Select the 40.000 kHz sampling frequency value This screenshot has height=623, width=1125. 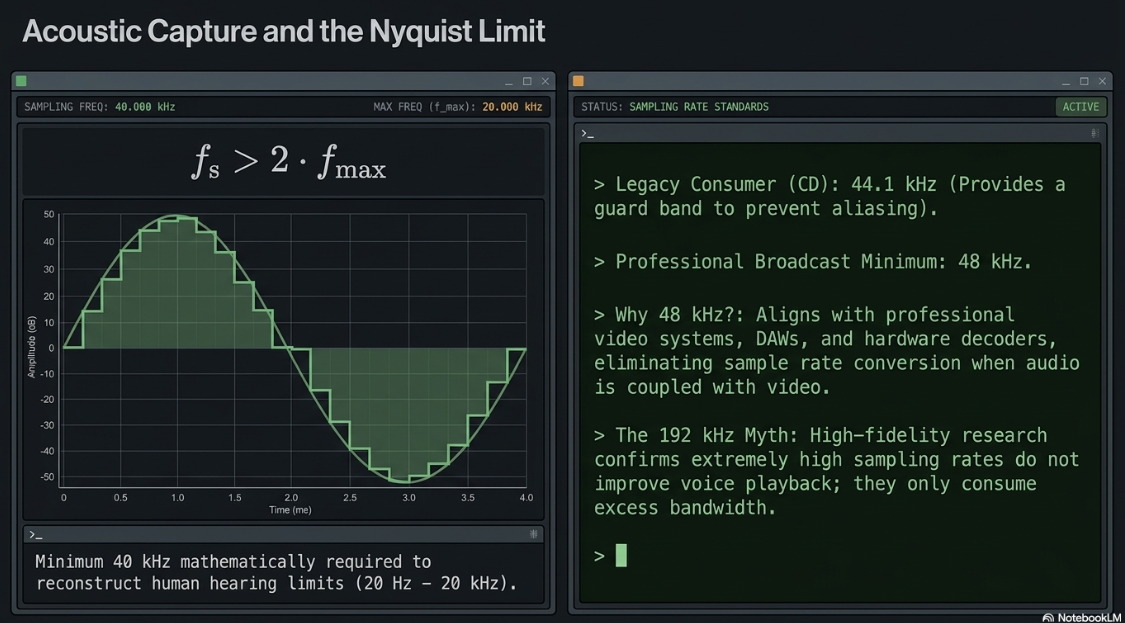145,107
